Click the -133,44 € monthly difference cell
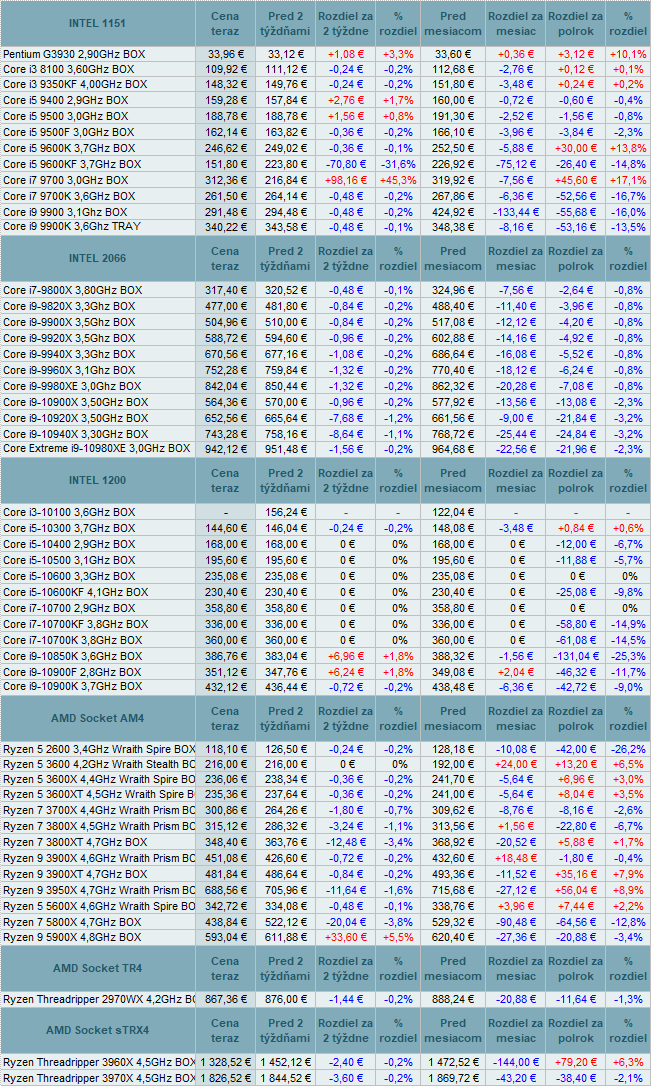 pyautogui.click(x=516, y=212)
